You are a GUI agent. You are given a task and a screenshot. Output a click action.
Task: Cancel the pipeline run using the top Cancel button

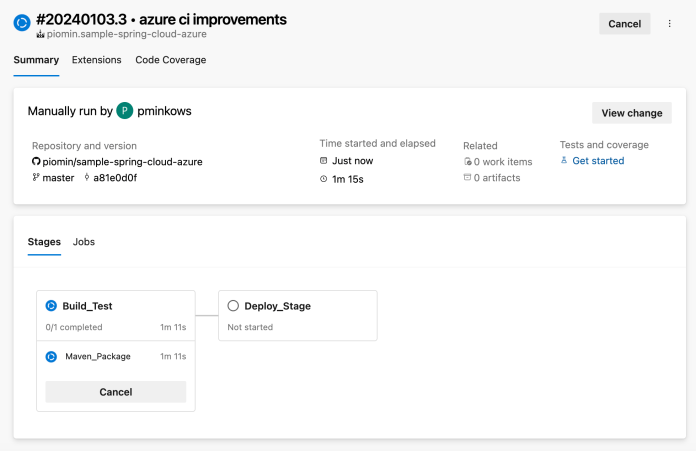click(625, 24)
